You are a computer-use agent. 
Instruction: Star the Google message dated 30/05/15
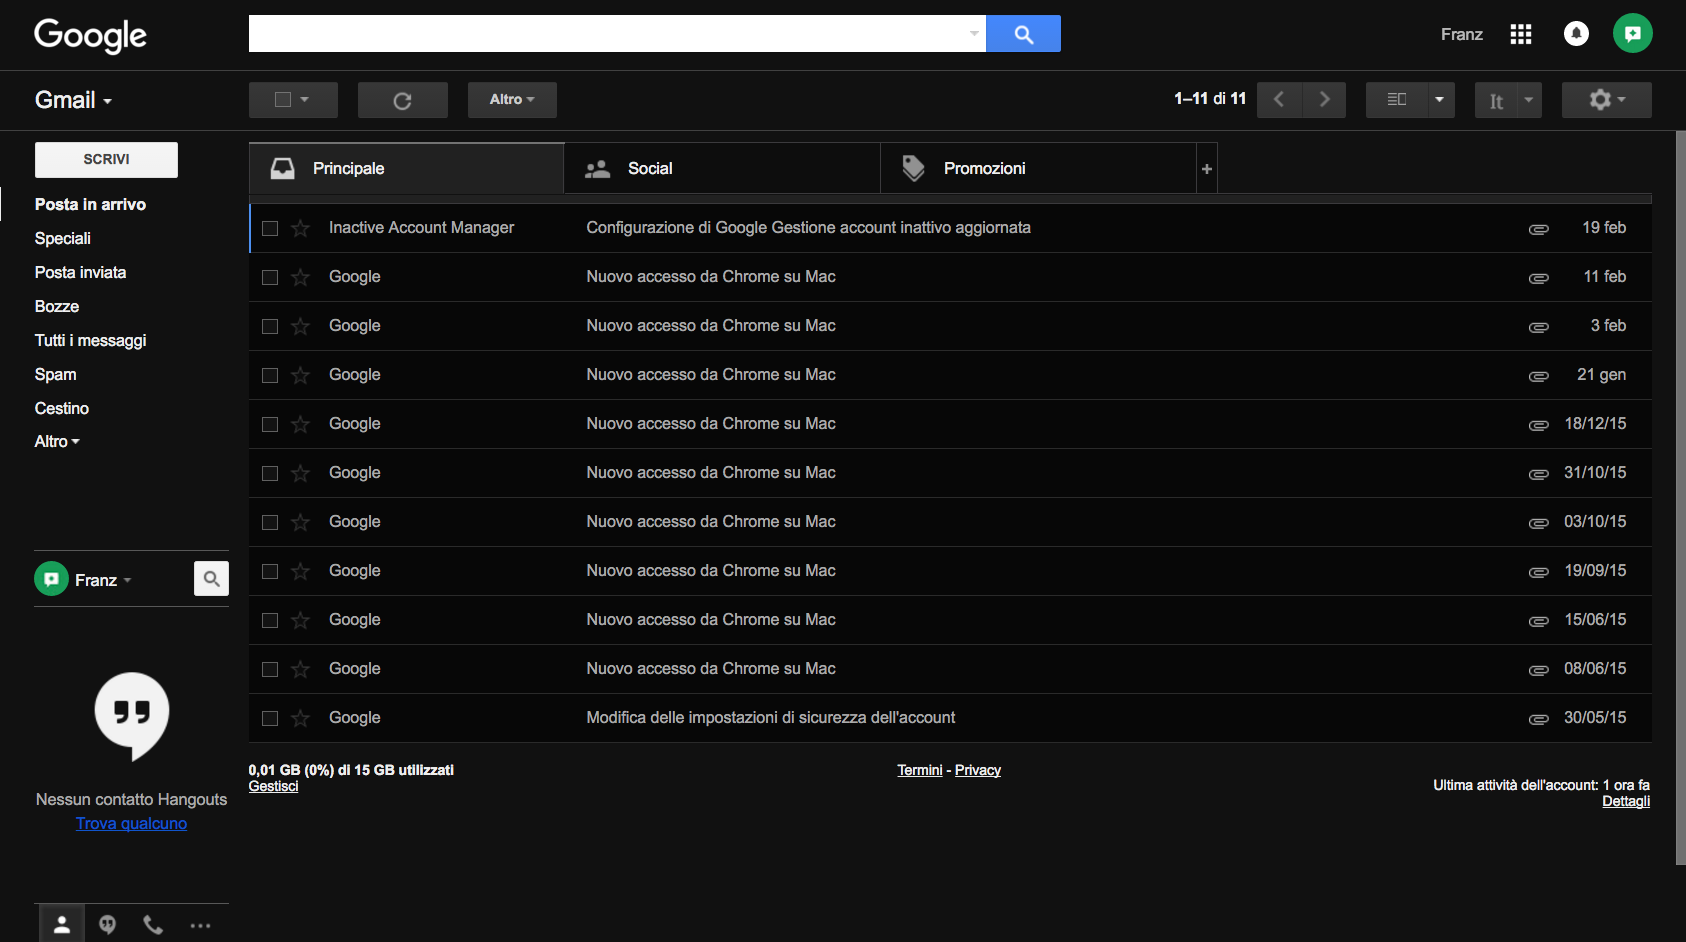(300, 718)
